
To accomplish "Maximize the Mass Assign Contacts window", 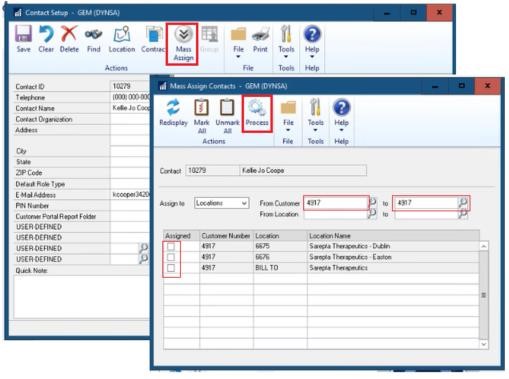I will click(461, 86).
